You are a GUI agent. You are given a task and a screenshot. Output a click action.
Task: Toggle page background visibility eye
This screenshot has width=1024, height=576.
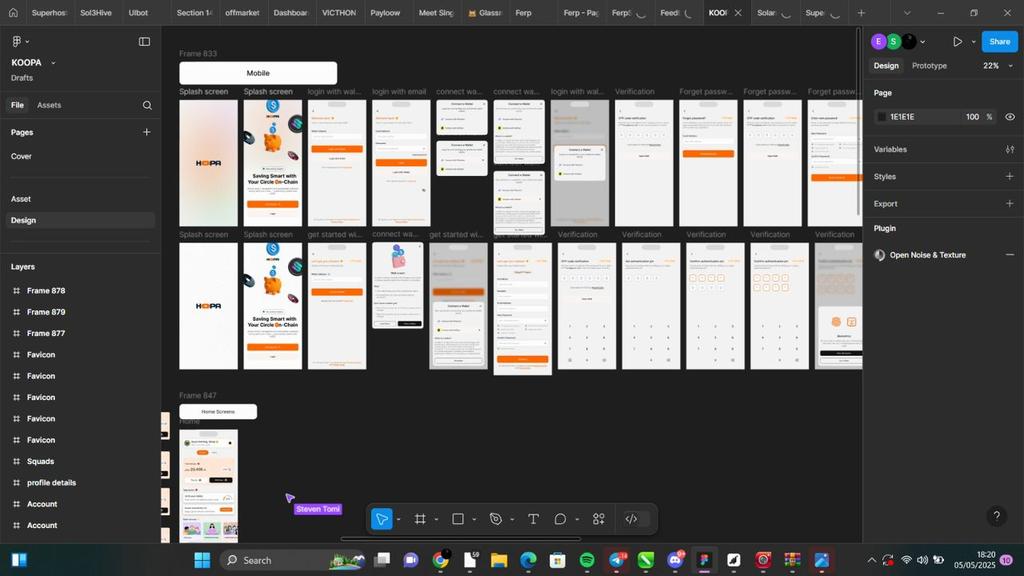pyautogui.click(x=1010, y=117)
